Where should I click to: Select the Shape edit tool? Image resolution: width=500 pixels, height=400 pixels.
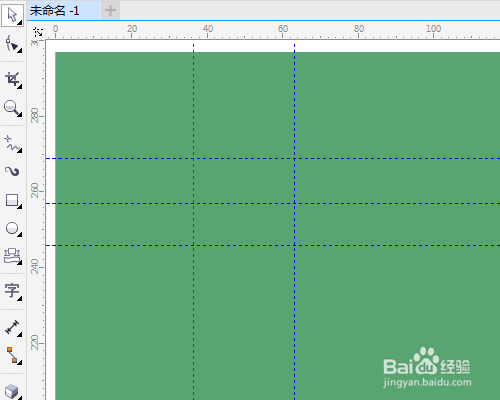12,44
